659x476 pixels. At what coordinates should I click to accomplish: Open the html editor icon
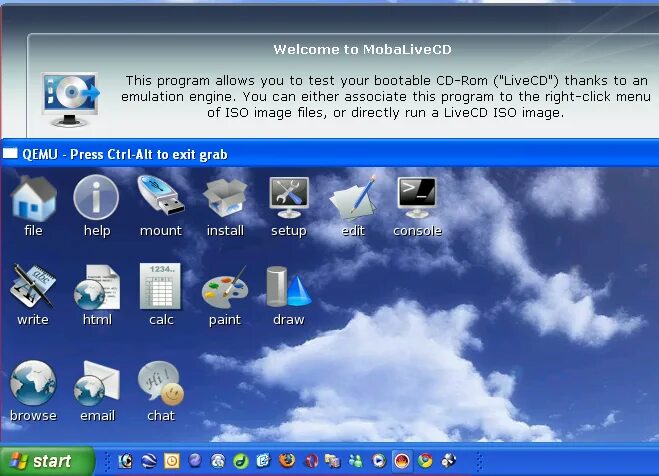(x=97, y=287)
